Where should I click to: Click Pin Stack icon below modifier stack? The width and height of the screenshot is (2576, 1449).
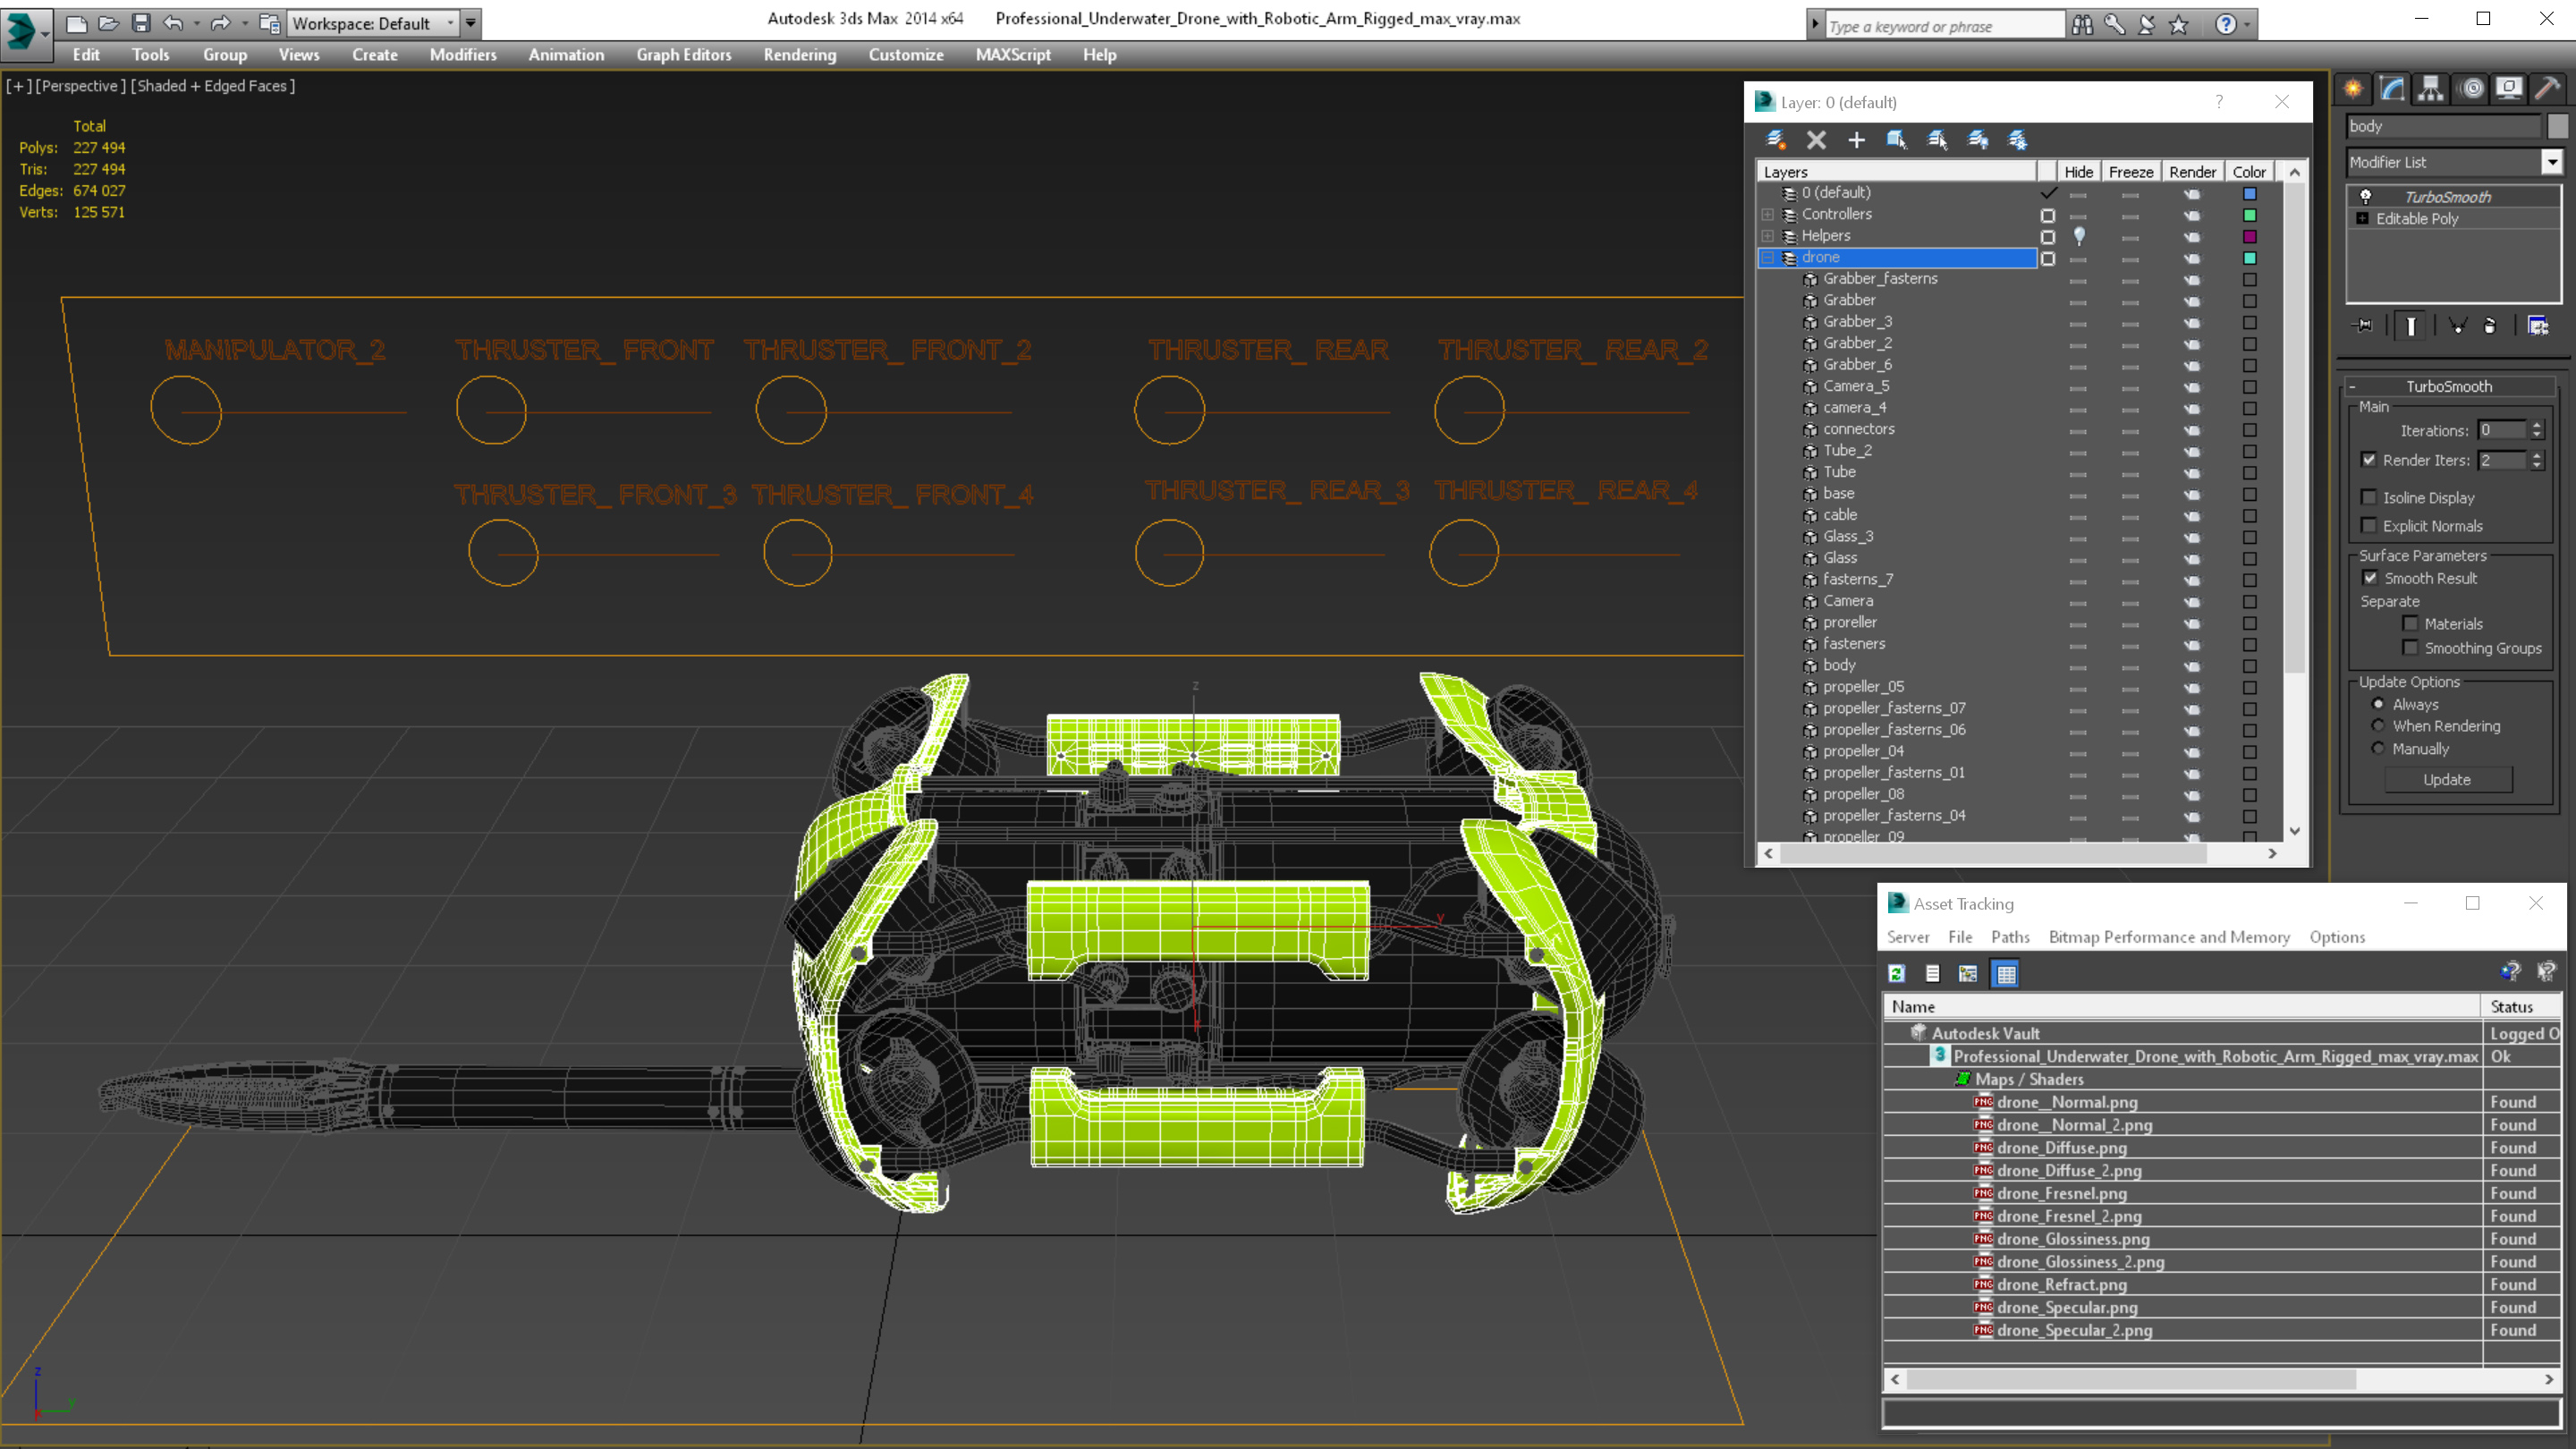point(2364,326)
